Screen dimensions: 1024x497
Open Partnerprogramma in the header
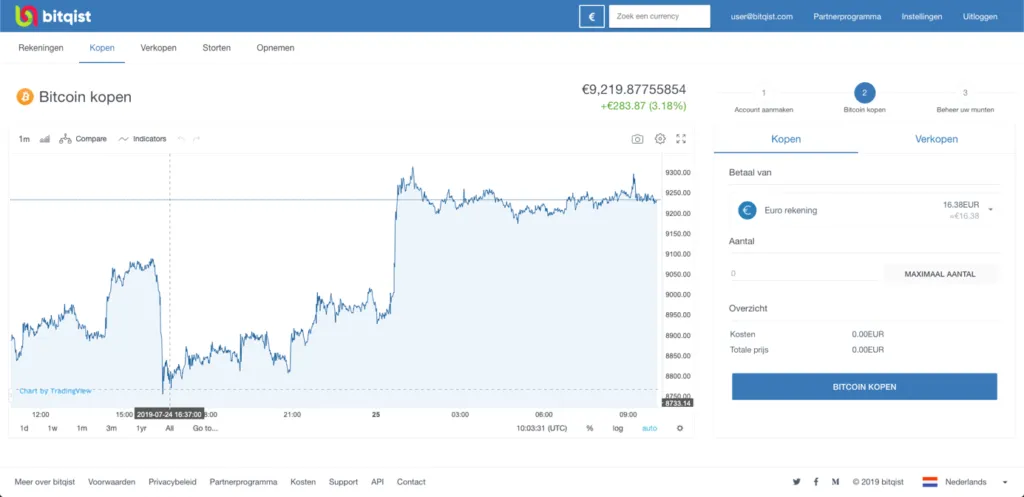[847, 16]
